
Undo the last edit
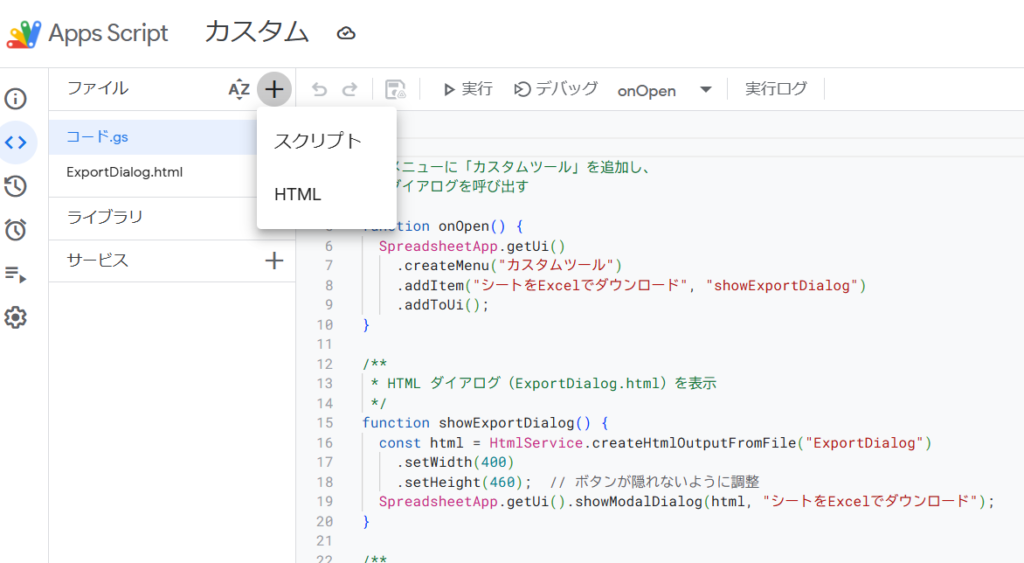[x=319, y=89]
